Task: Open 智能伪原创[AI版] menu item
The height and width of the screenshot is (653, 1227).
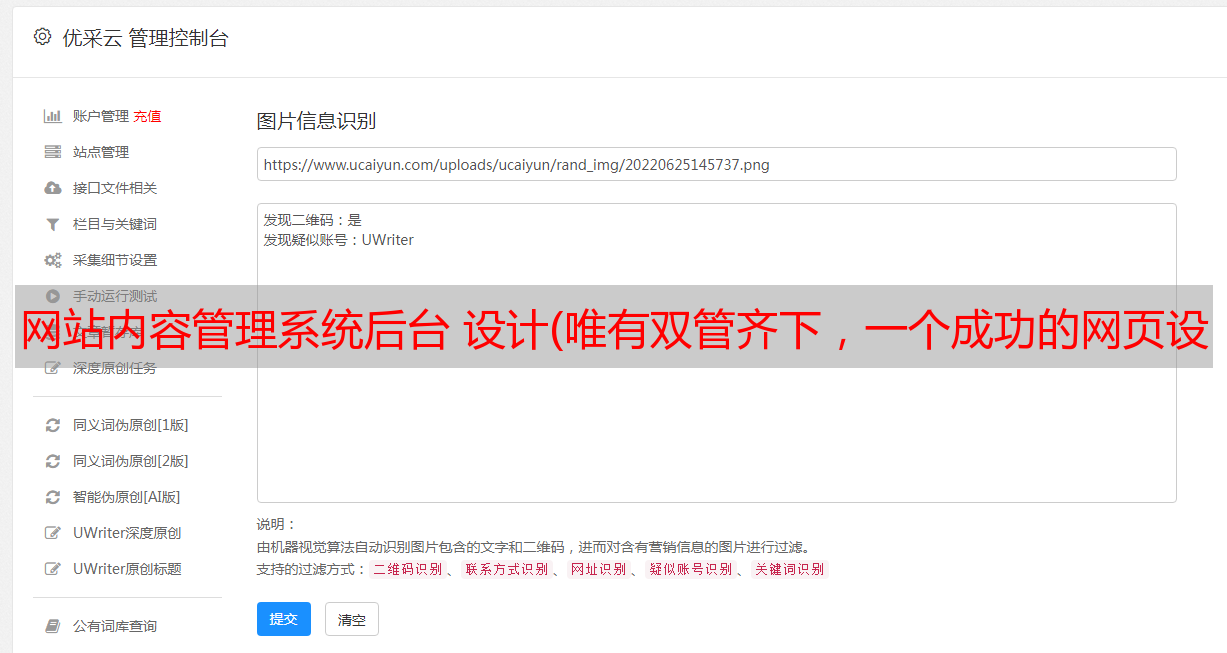Action: [x=127, y=497]
